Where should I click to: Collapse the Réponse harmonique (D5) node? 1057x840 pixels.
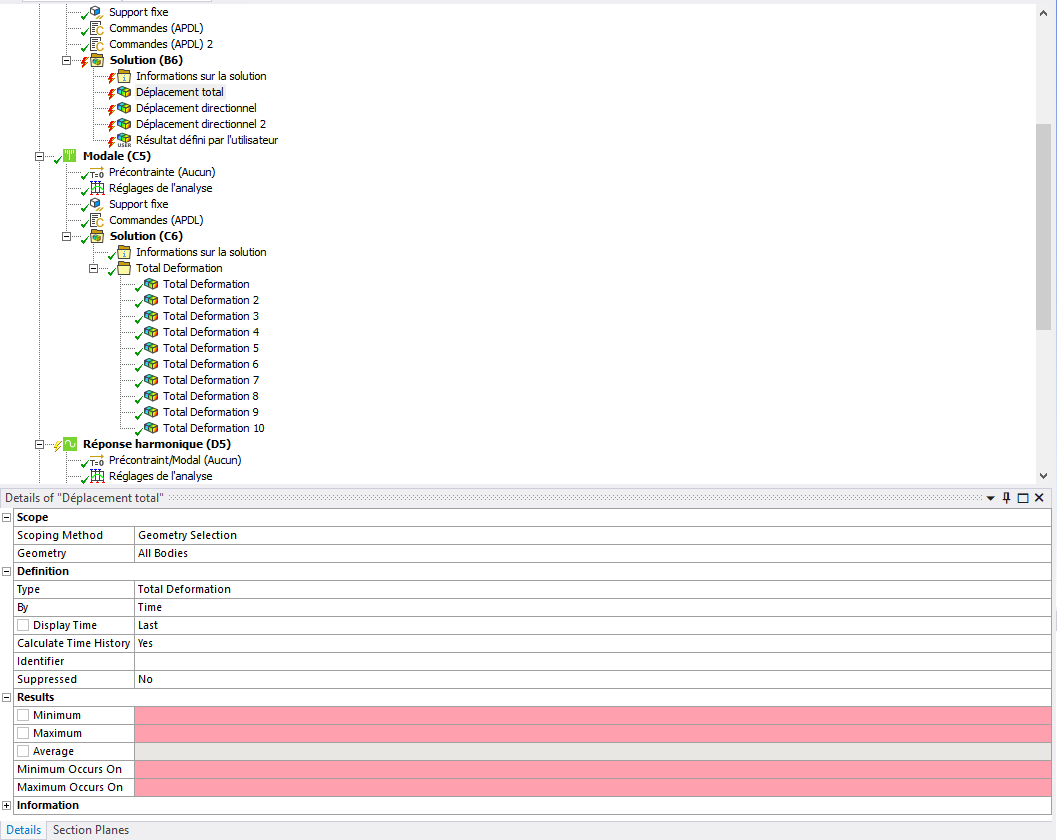pyautogui.click(x=39, y=444)
